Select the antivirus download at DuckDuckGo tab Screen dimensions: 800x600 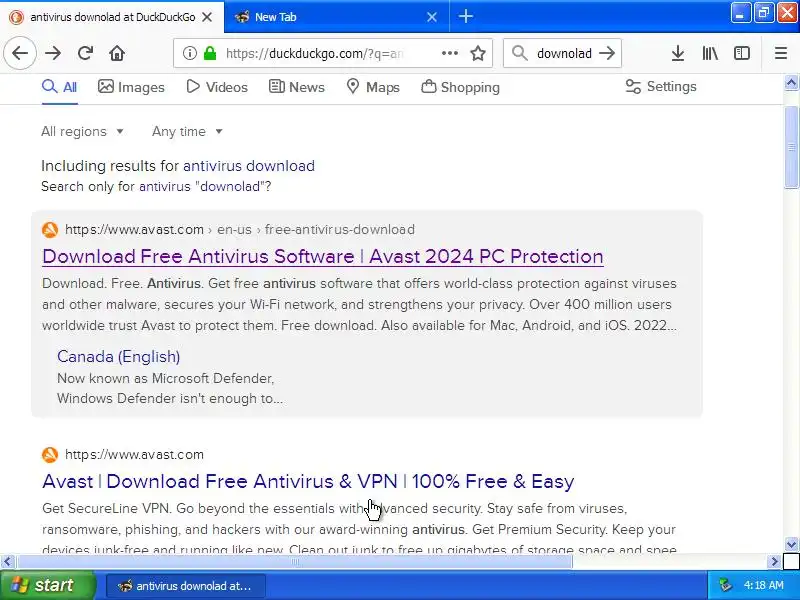click(x=112, y=17)
